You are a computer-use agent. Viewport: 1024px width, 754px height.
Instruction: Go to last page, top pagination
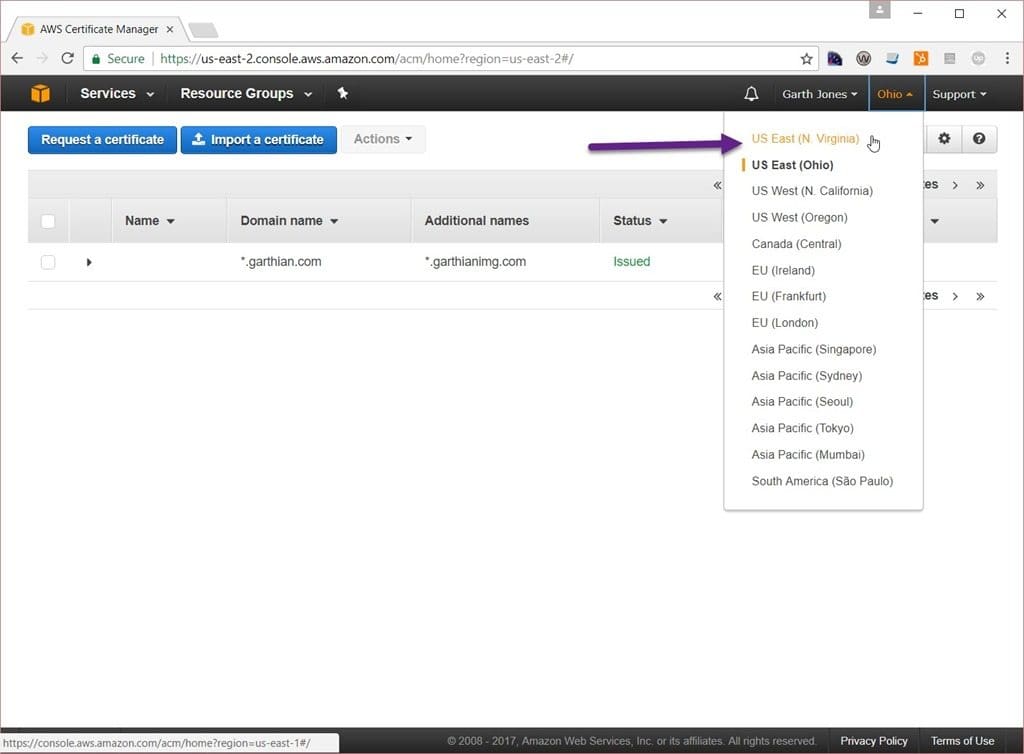pos(980,185)
